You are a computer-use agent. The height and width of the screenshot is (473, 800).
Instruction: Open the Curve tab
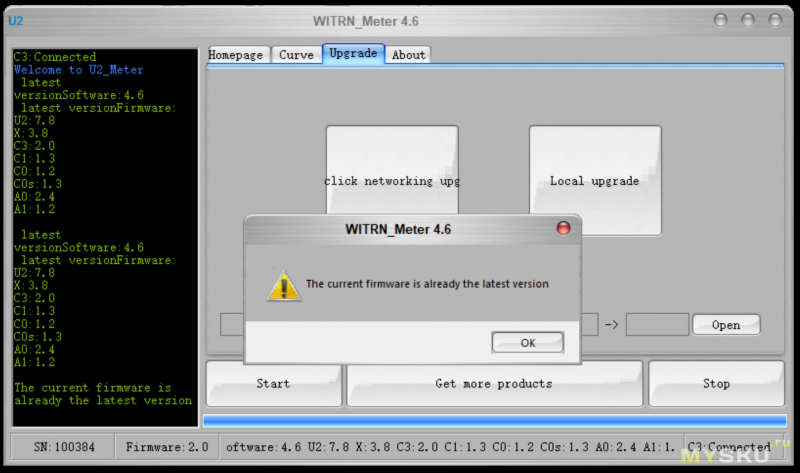296,55
